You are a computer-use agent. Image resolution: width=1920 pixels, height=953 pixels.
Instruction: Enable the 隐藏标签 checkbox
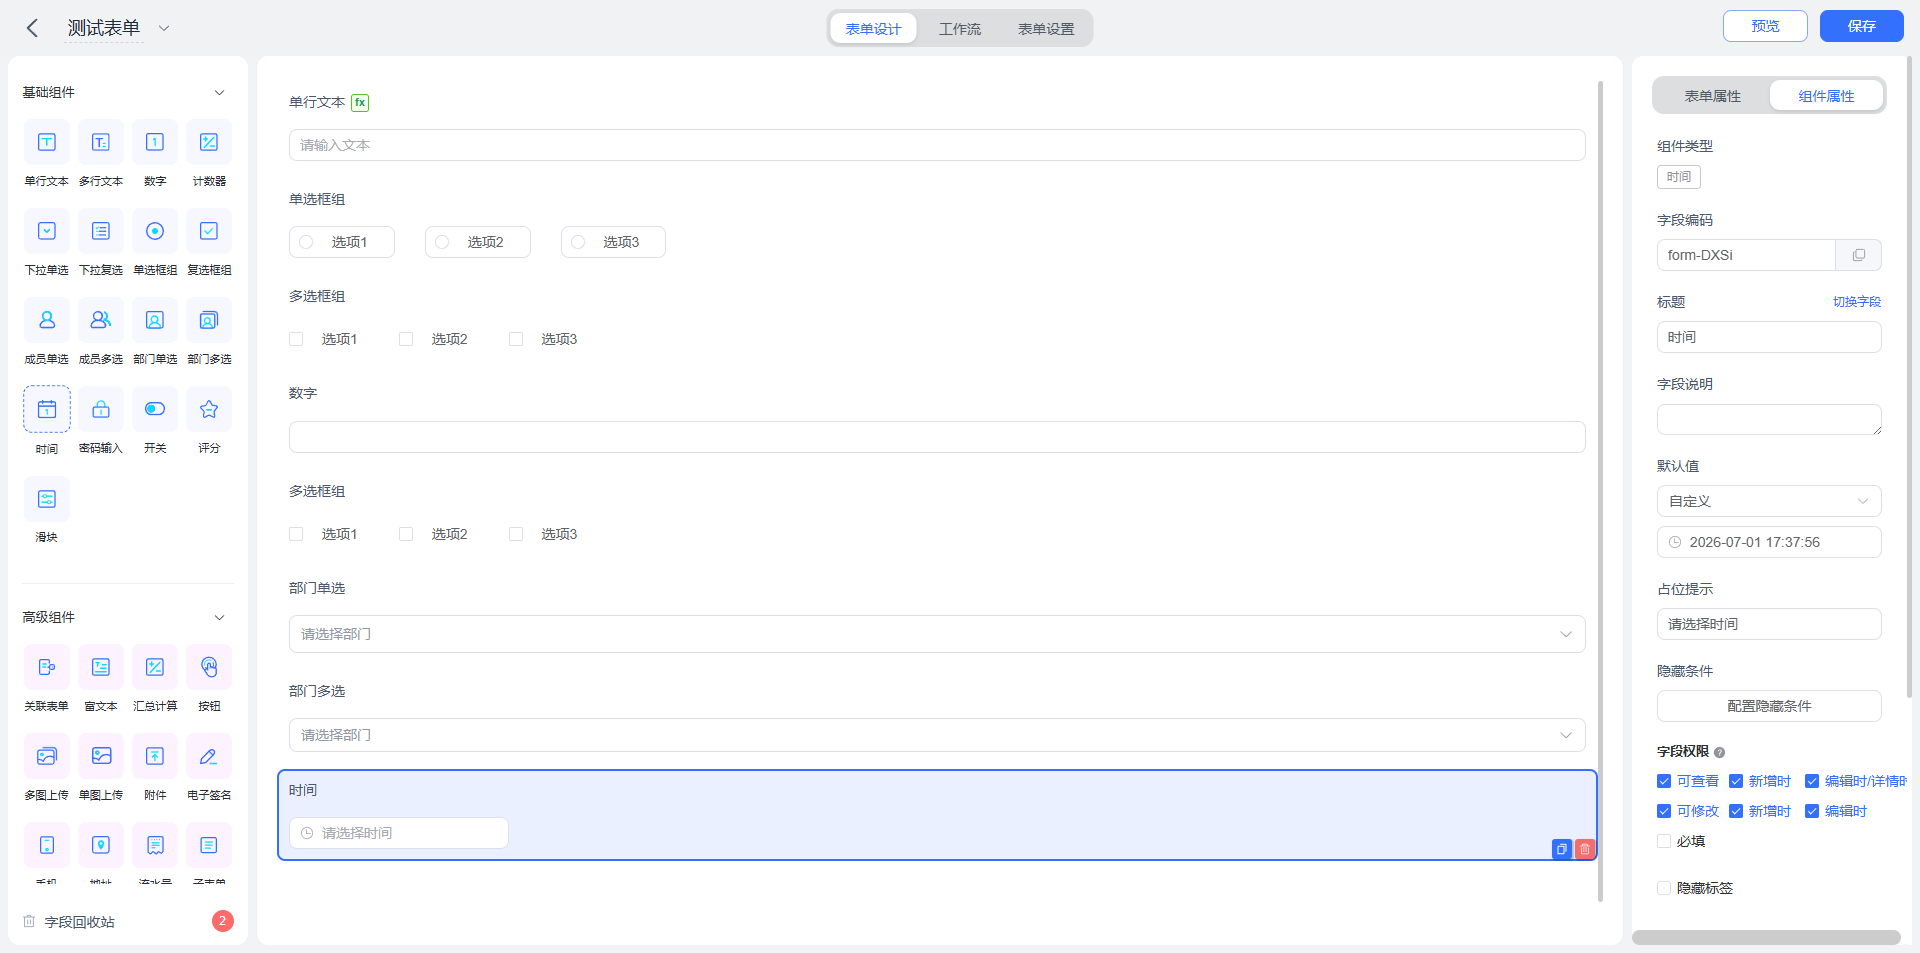[x=1664, y=888]
